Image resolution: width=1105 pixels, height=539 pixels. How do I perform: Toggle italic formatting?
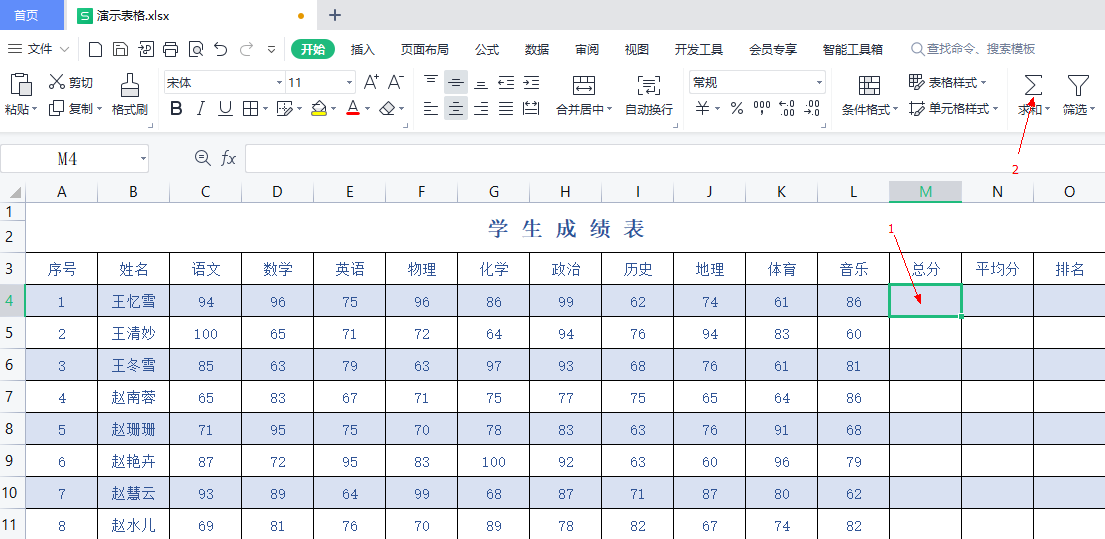201,109
